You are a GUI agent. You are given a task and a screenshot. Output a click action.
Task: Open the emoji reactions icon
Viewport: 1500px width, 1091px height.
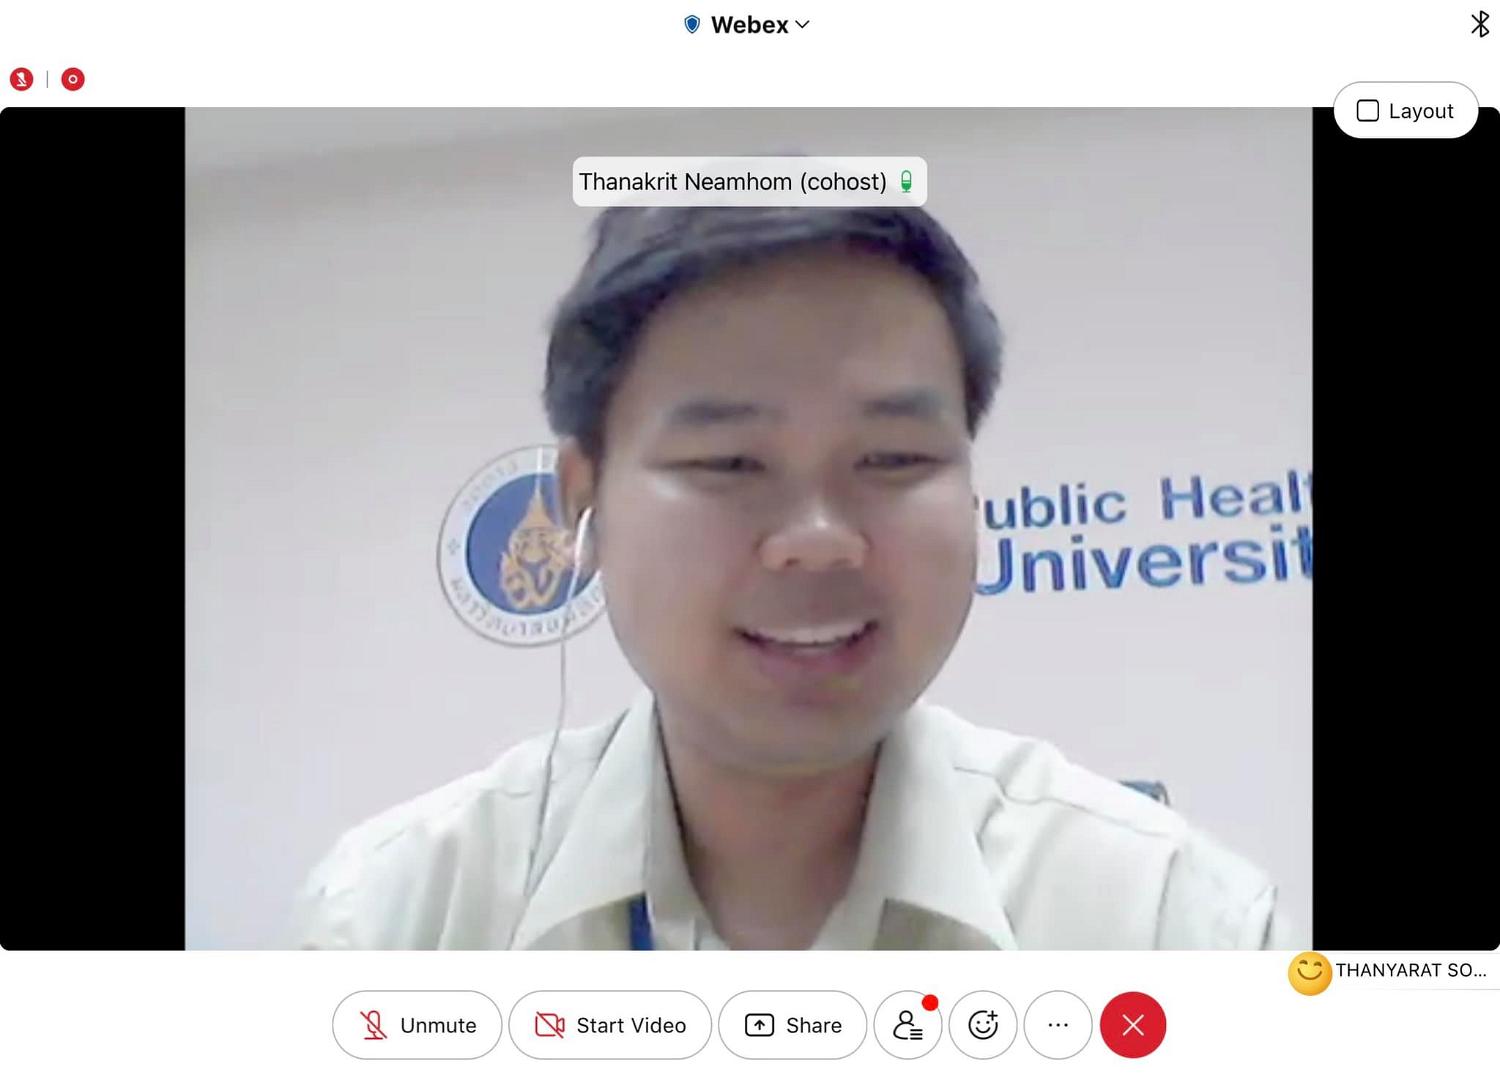pyautogui.click(x=983, y=1025)
